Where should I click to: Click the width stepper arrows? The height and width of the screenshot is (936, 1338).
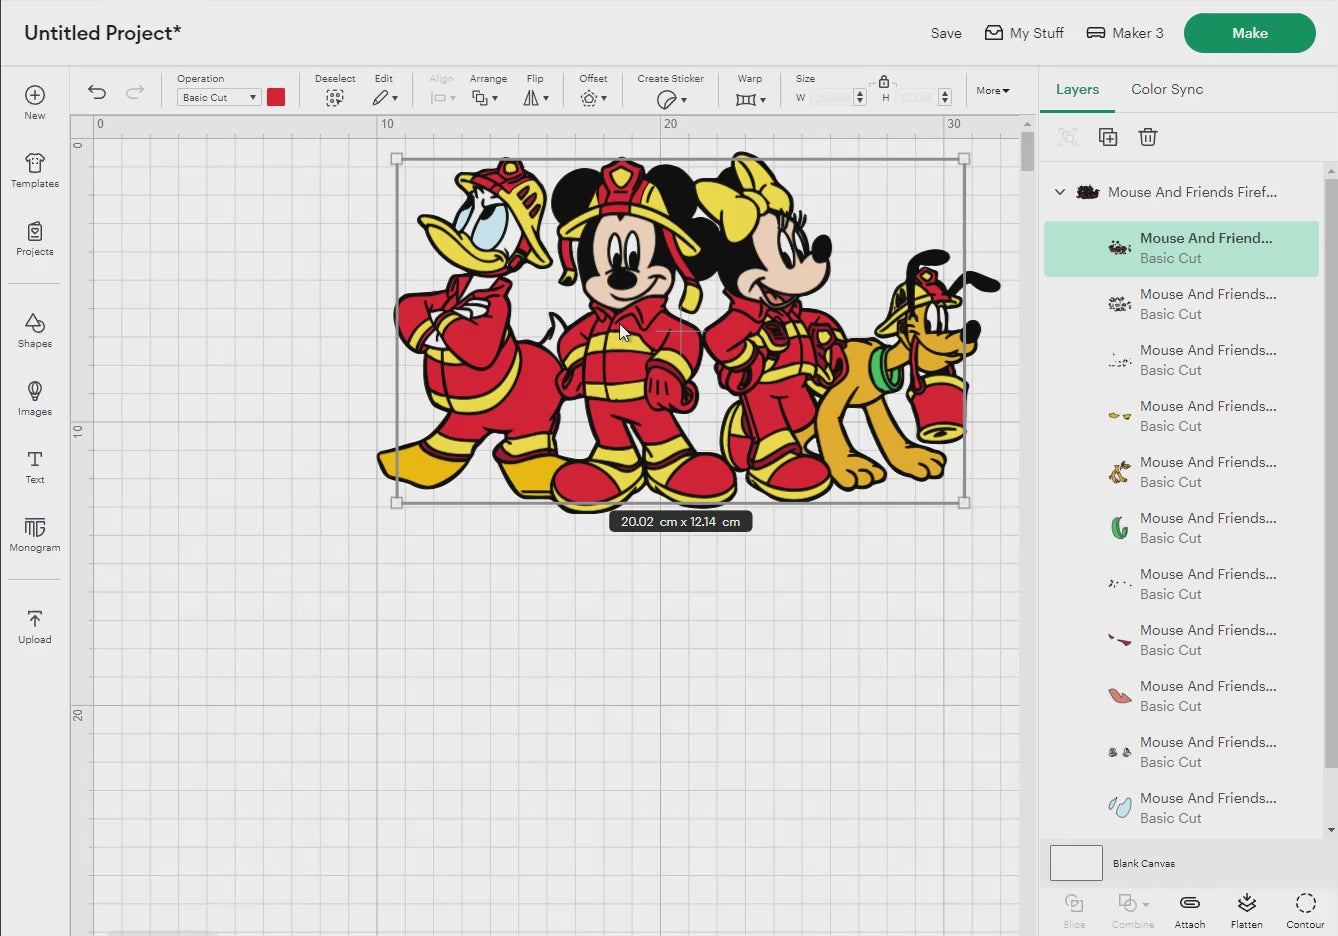click(860, 97)
